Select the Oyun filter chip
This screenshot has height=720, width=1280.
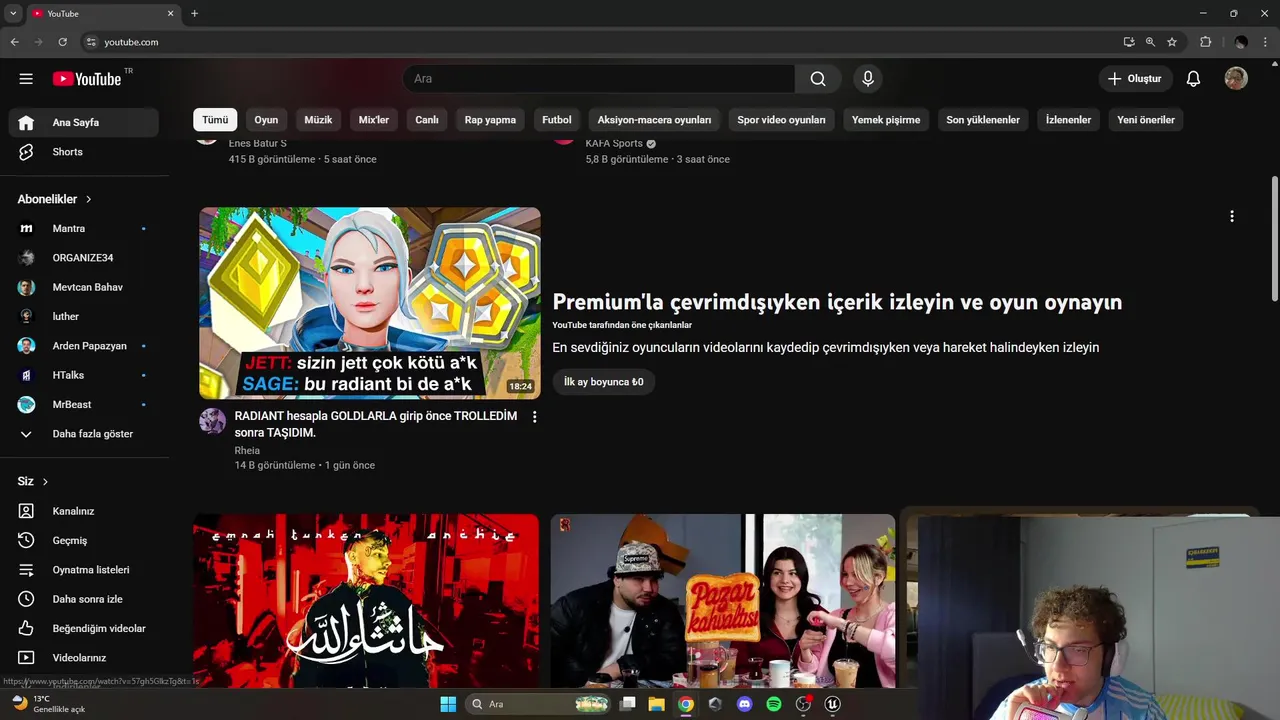pos(266,120)
